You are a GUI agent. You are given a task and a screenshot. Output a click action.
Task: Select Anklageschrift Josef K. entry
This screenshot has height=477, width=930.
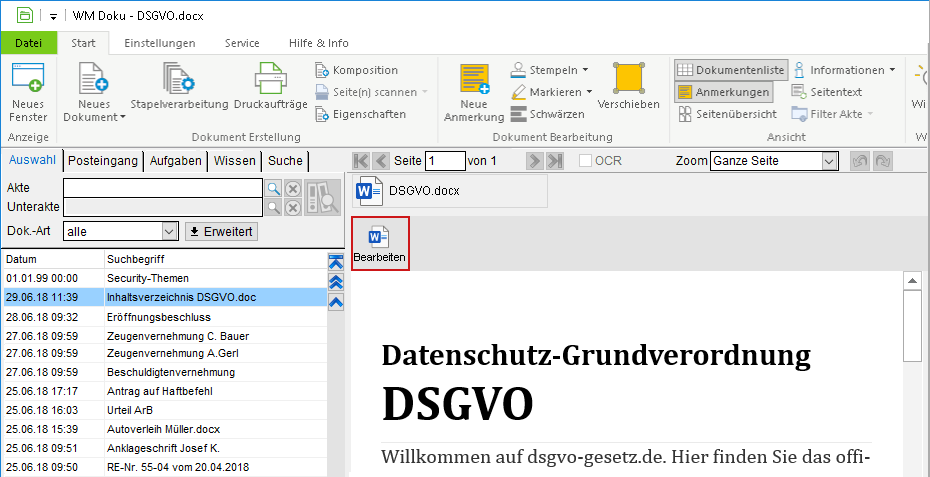pos(165,448)
